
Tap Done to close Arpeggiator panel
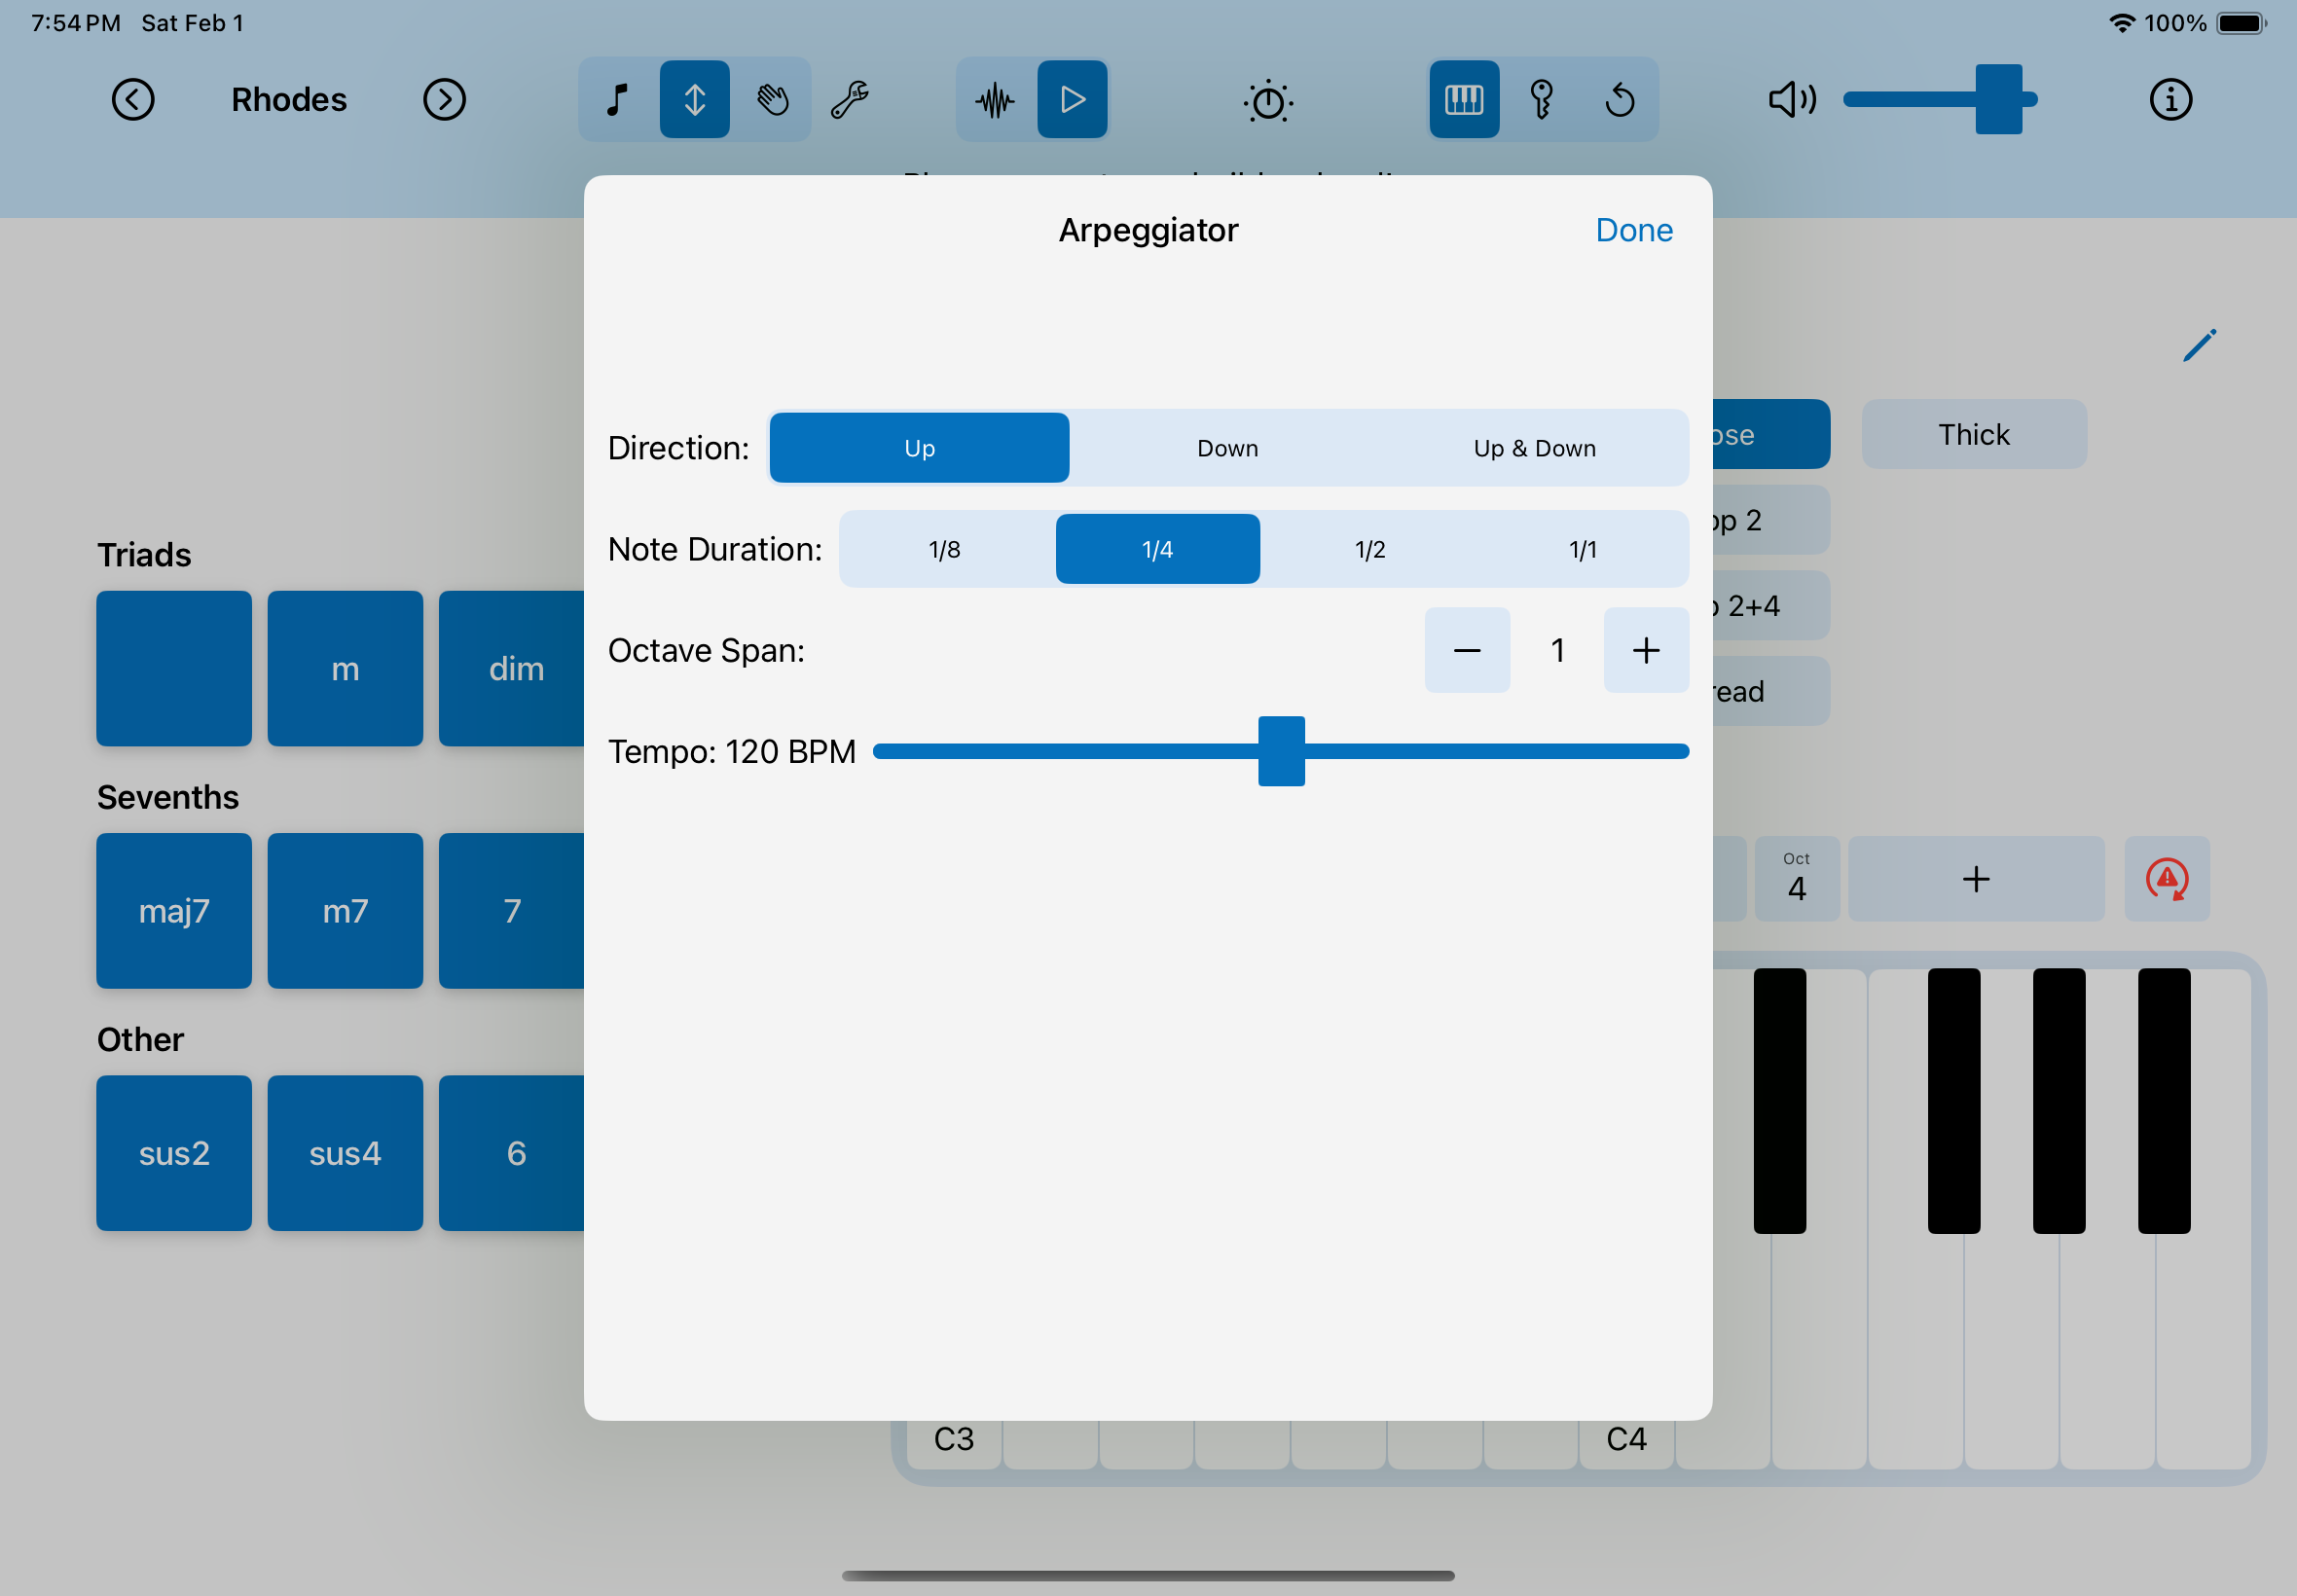tap(1635, 231)
